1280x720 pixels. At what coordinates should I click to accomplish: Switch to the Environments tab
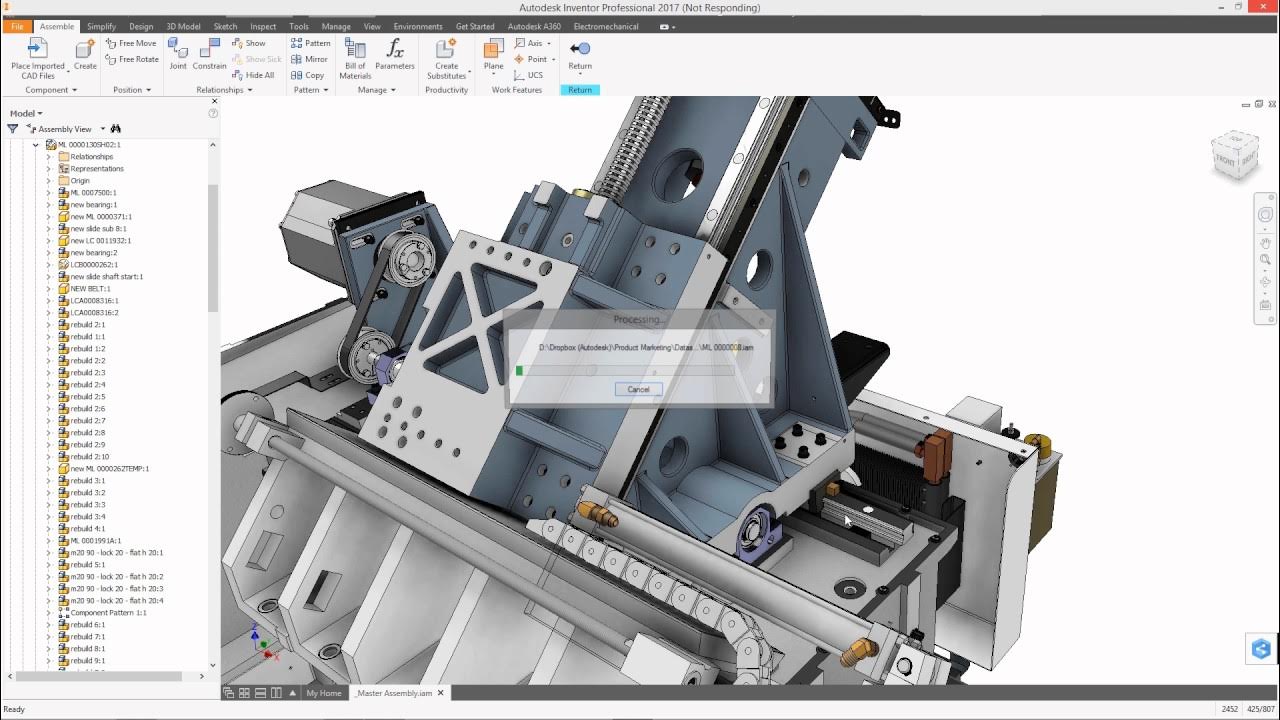(418, 27)
